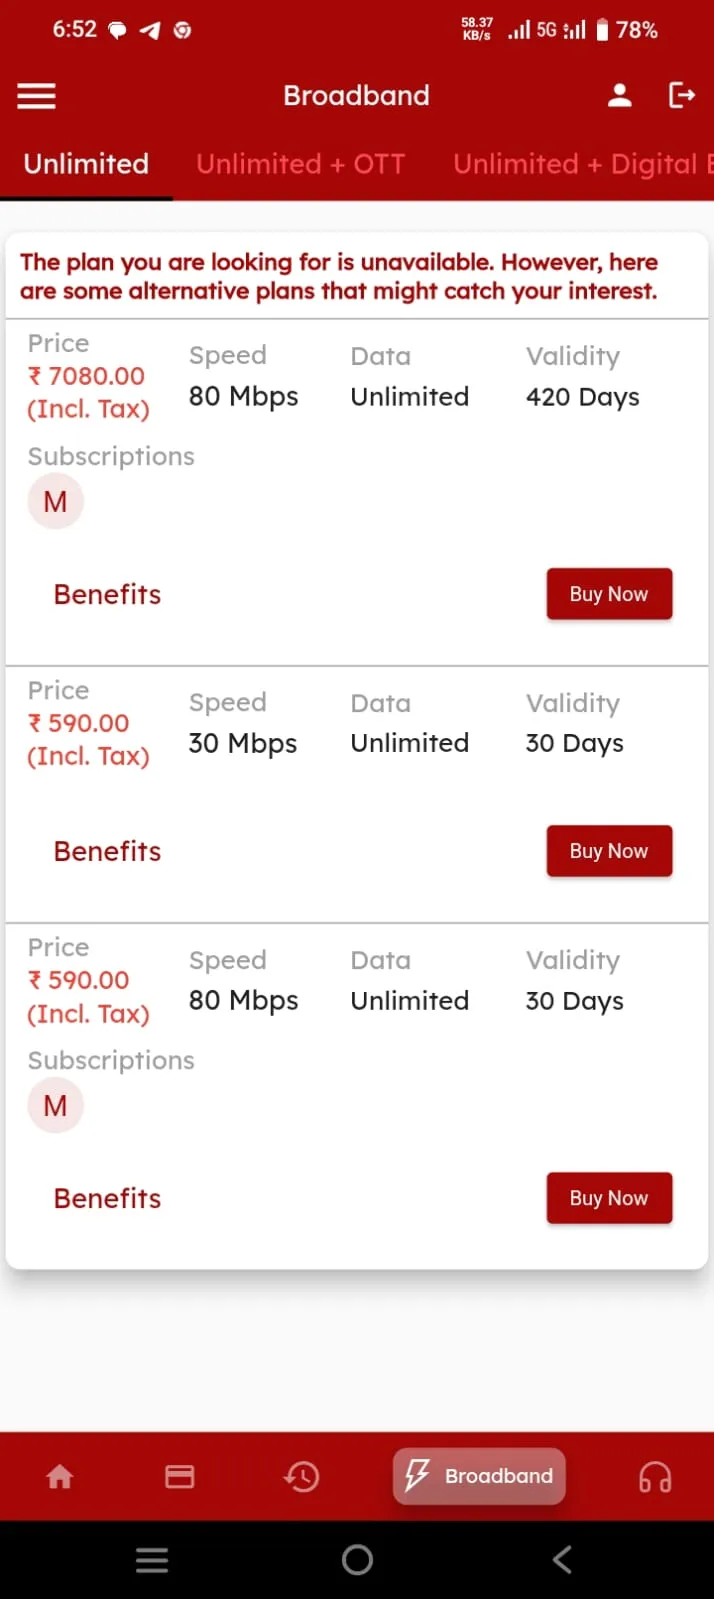Switch to the Unlimited + Digital tab
Screen dimensions: 714x1599
pyautogui.click(x=583, y=164)
